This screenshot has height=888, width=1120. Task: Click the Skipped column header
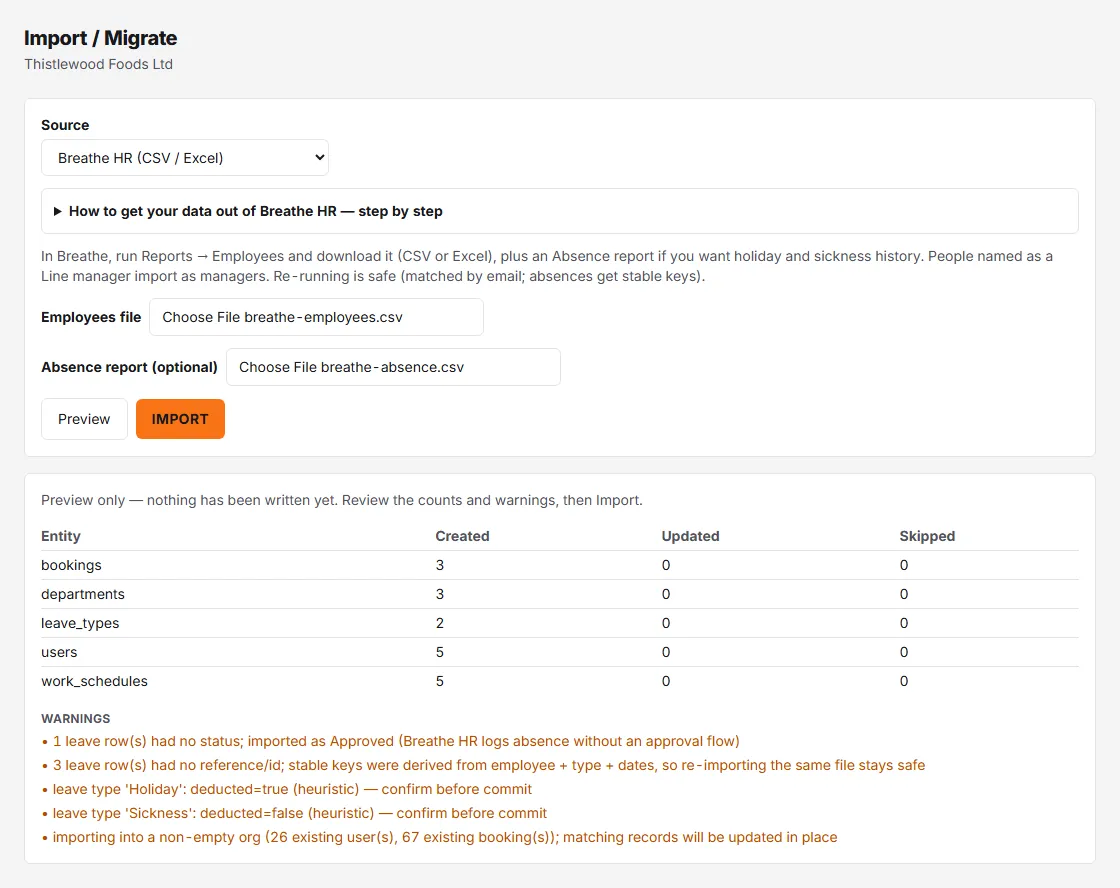[x=926, y=537]
